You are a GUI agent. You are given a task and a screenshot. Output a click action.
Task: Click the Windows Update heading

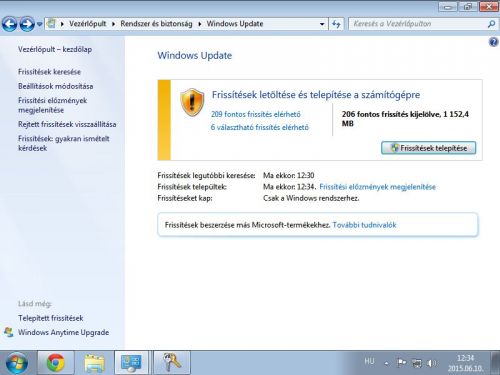pos(195,55)
